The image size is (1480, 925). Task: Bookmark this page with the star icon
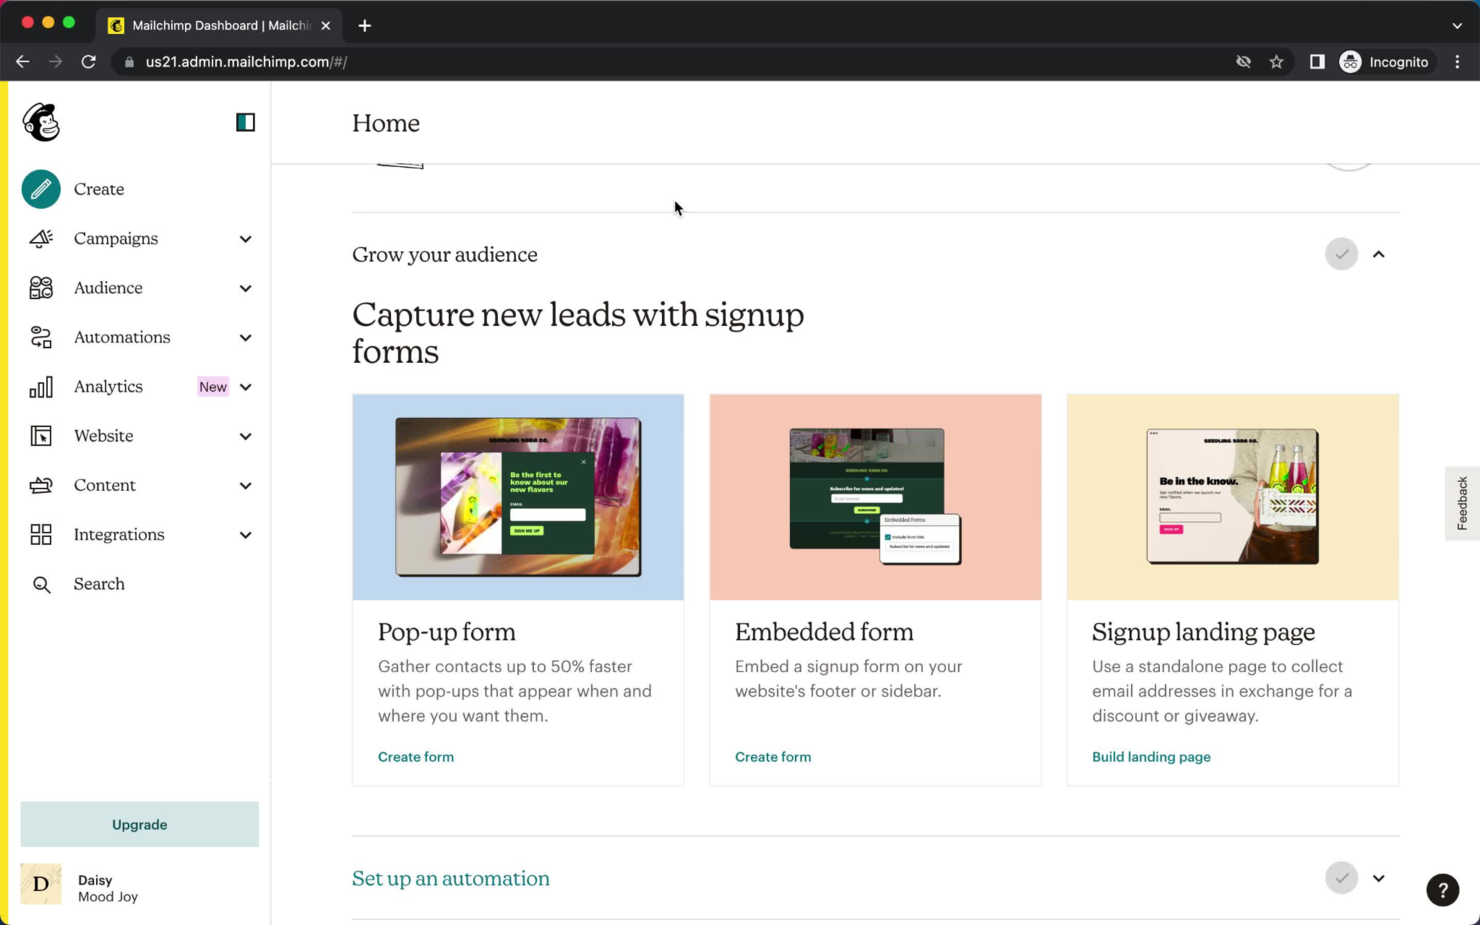coord(1276,62)
